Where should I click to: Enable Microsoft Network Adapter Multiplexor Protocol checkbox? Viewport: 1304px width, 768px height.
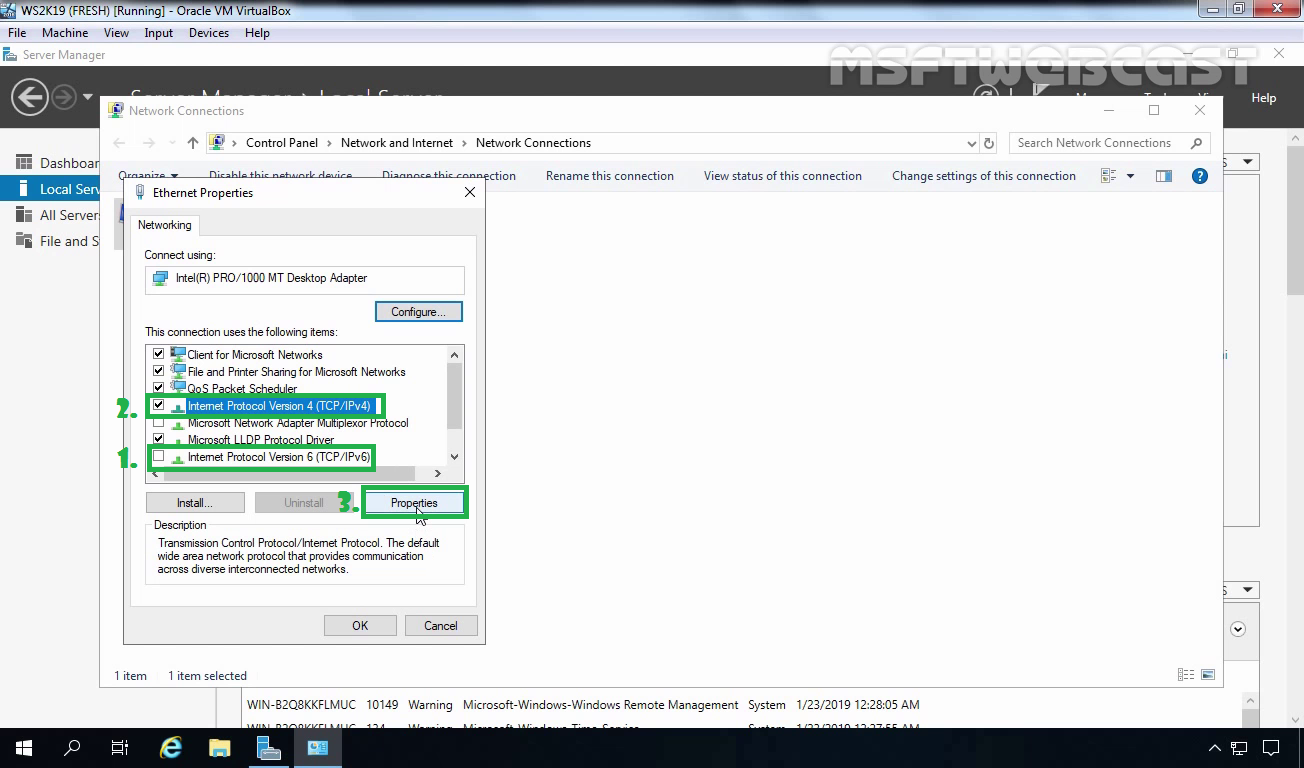[158, 422]
